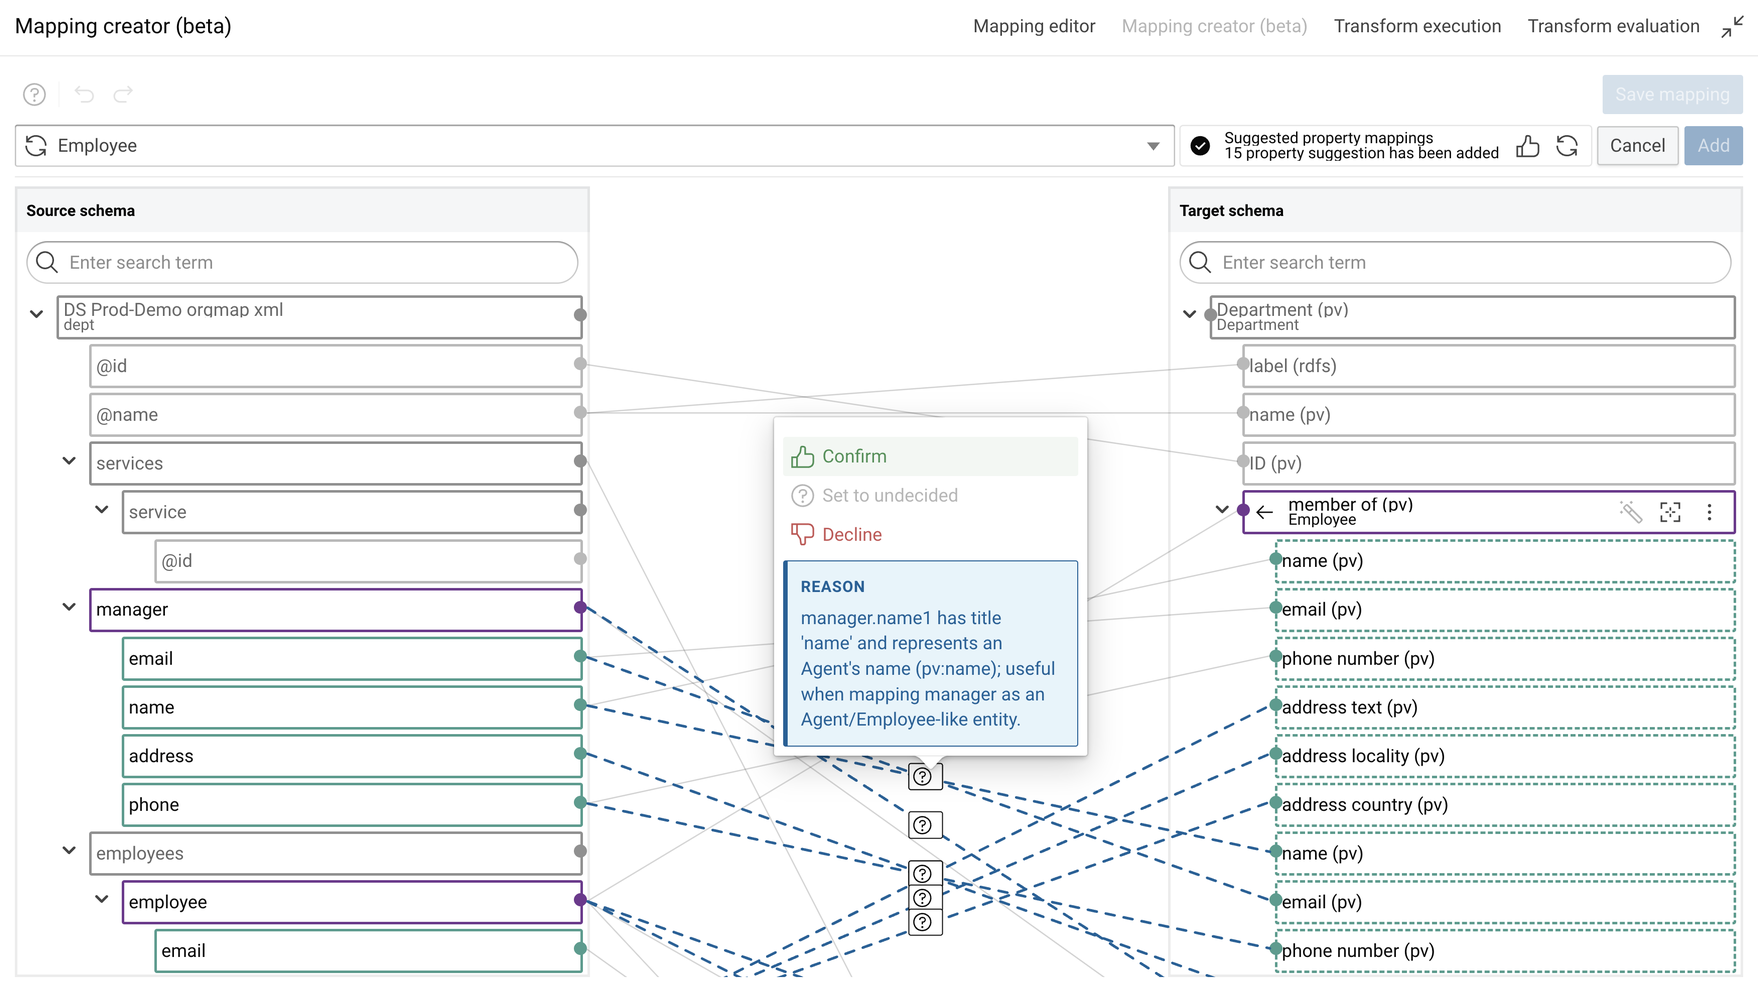Open help via the question mark icon

(34, 94)
